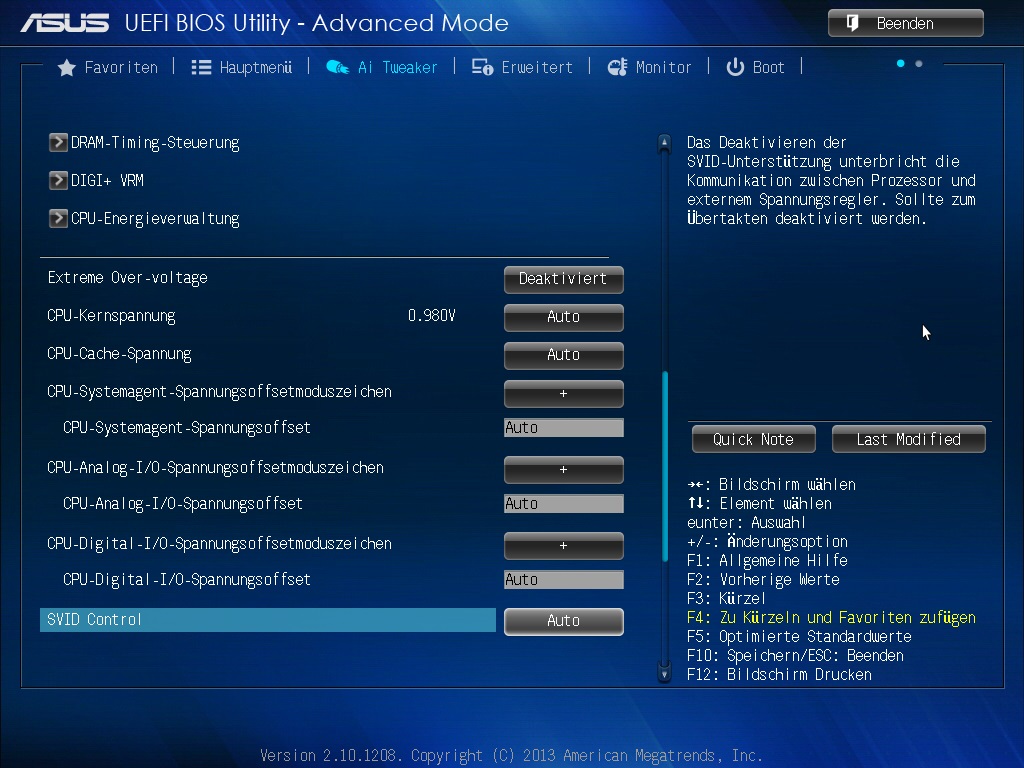The height and width of the screenshot is (768, 1024).
Task: Click the door icon on Beenden
Action: pos(852,24)
